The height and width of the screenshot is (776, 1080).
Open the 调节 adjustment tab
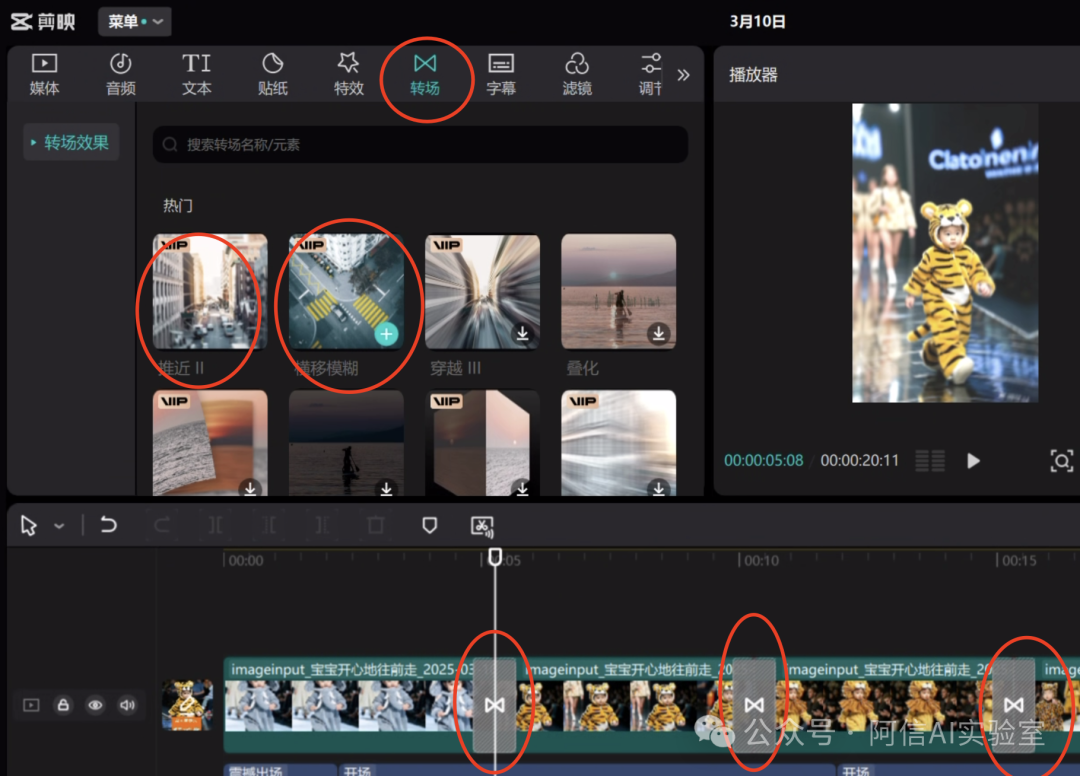[x=650, y=74]
